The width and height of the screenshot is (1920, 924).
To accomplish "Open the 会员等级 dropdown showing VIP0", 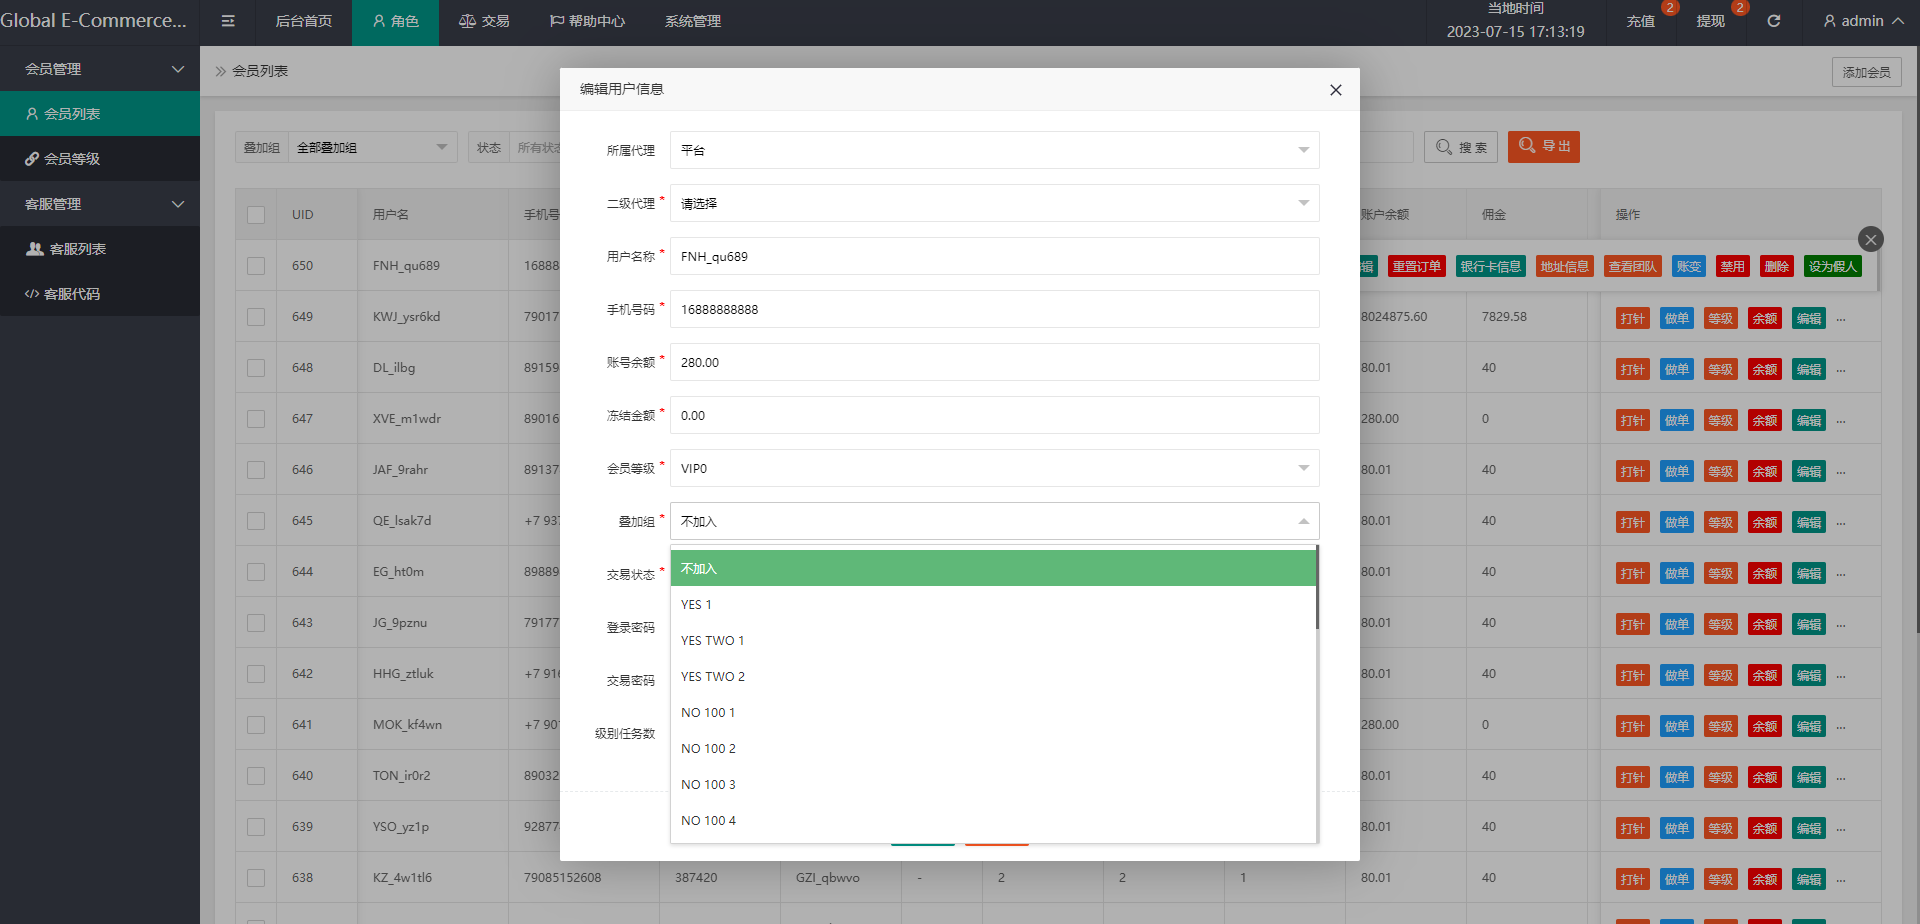I will coord(994,468).
